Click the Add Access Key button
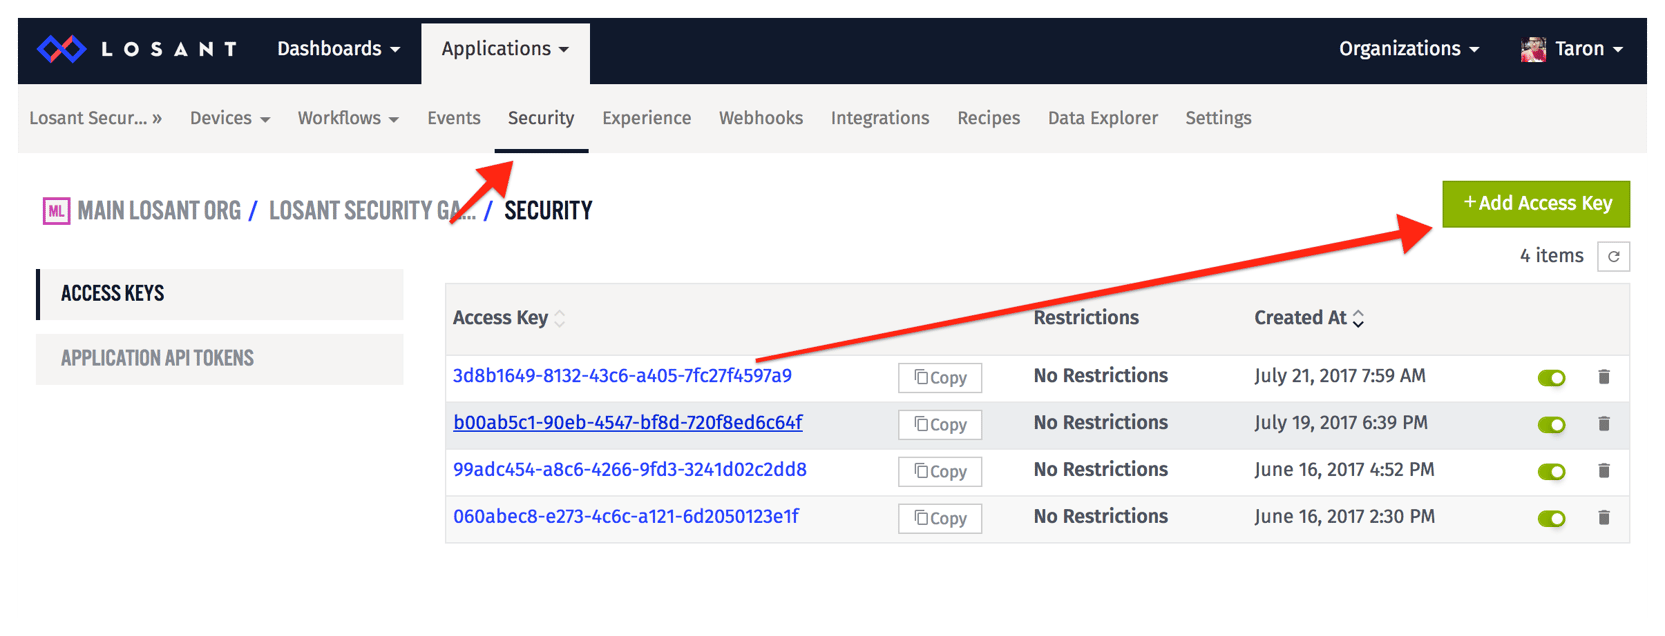This screenshot has width=1665, height=636. pos(1536,204)
